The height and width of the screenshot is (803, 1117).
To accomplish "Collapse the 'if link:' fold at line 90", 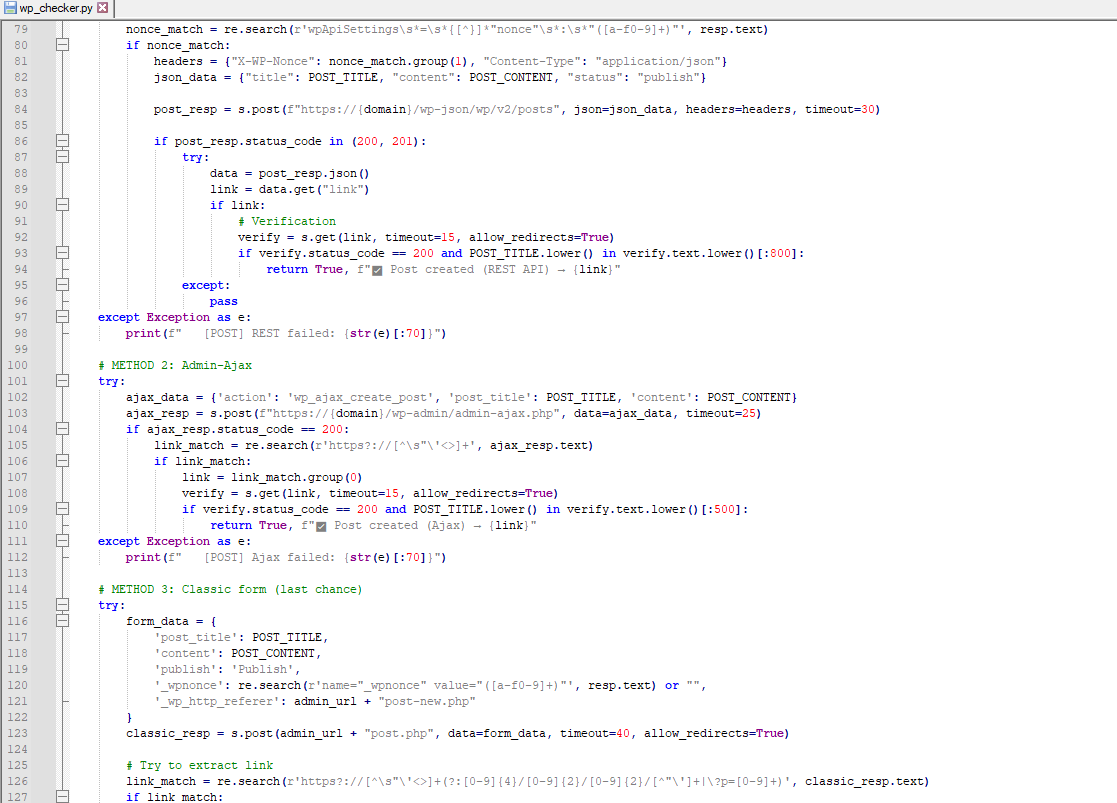I will pos(63,205).
